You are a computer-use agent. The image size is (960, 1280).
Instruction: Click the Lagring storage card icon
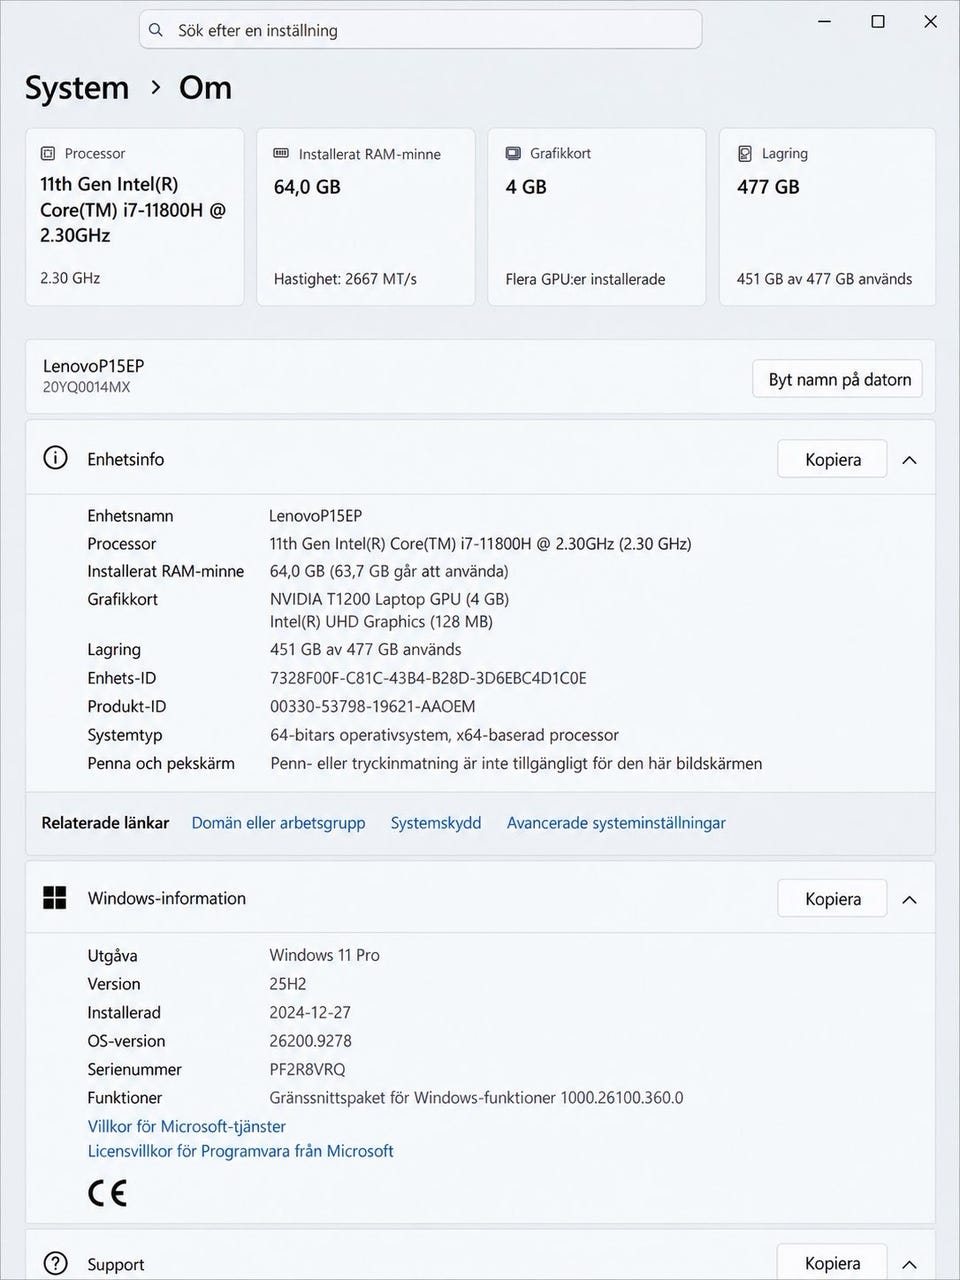click(x=745, y=153)
